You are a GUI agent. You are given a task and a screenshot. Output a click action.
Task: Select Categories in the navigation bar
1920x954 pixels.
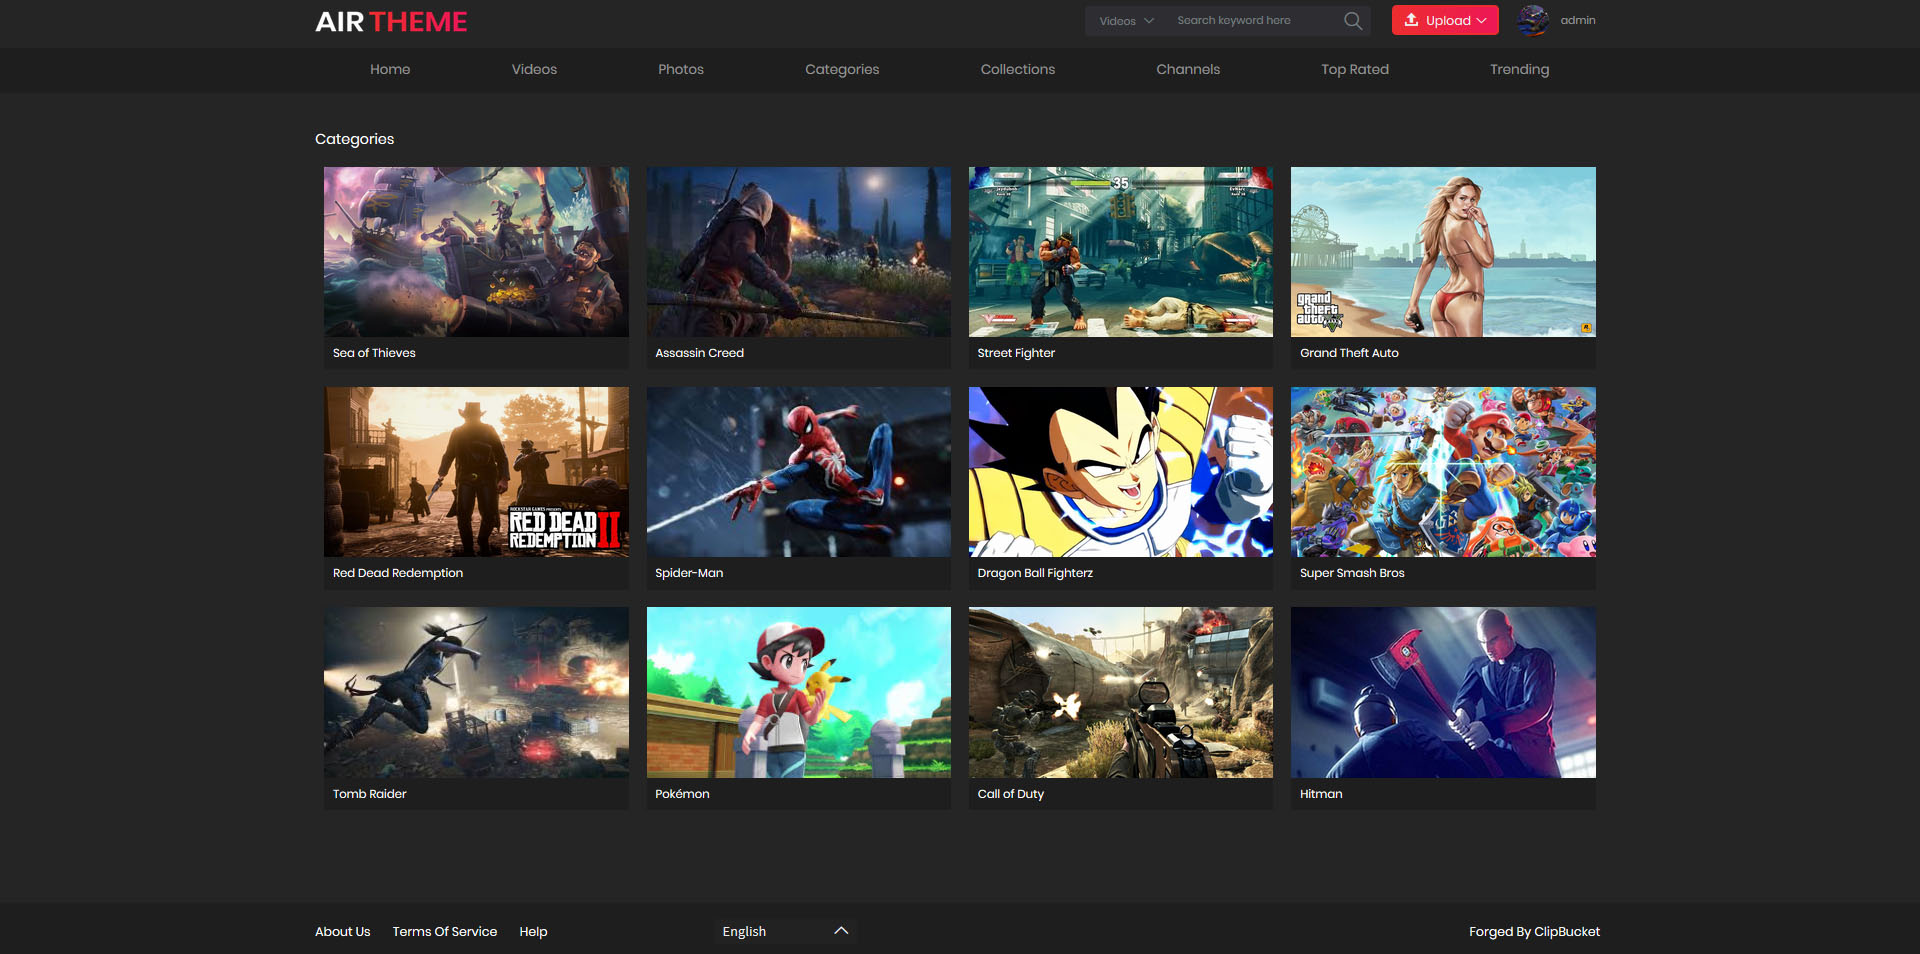tap(842, 69)
